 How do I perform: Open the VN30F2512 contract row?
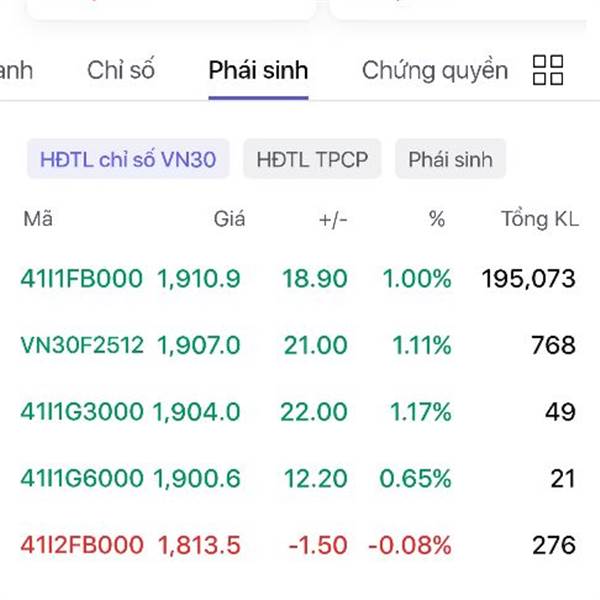click(x=82, y=346)
